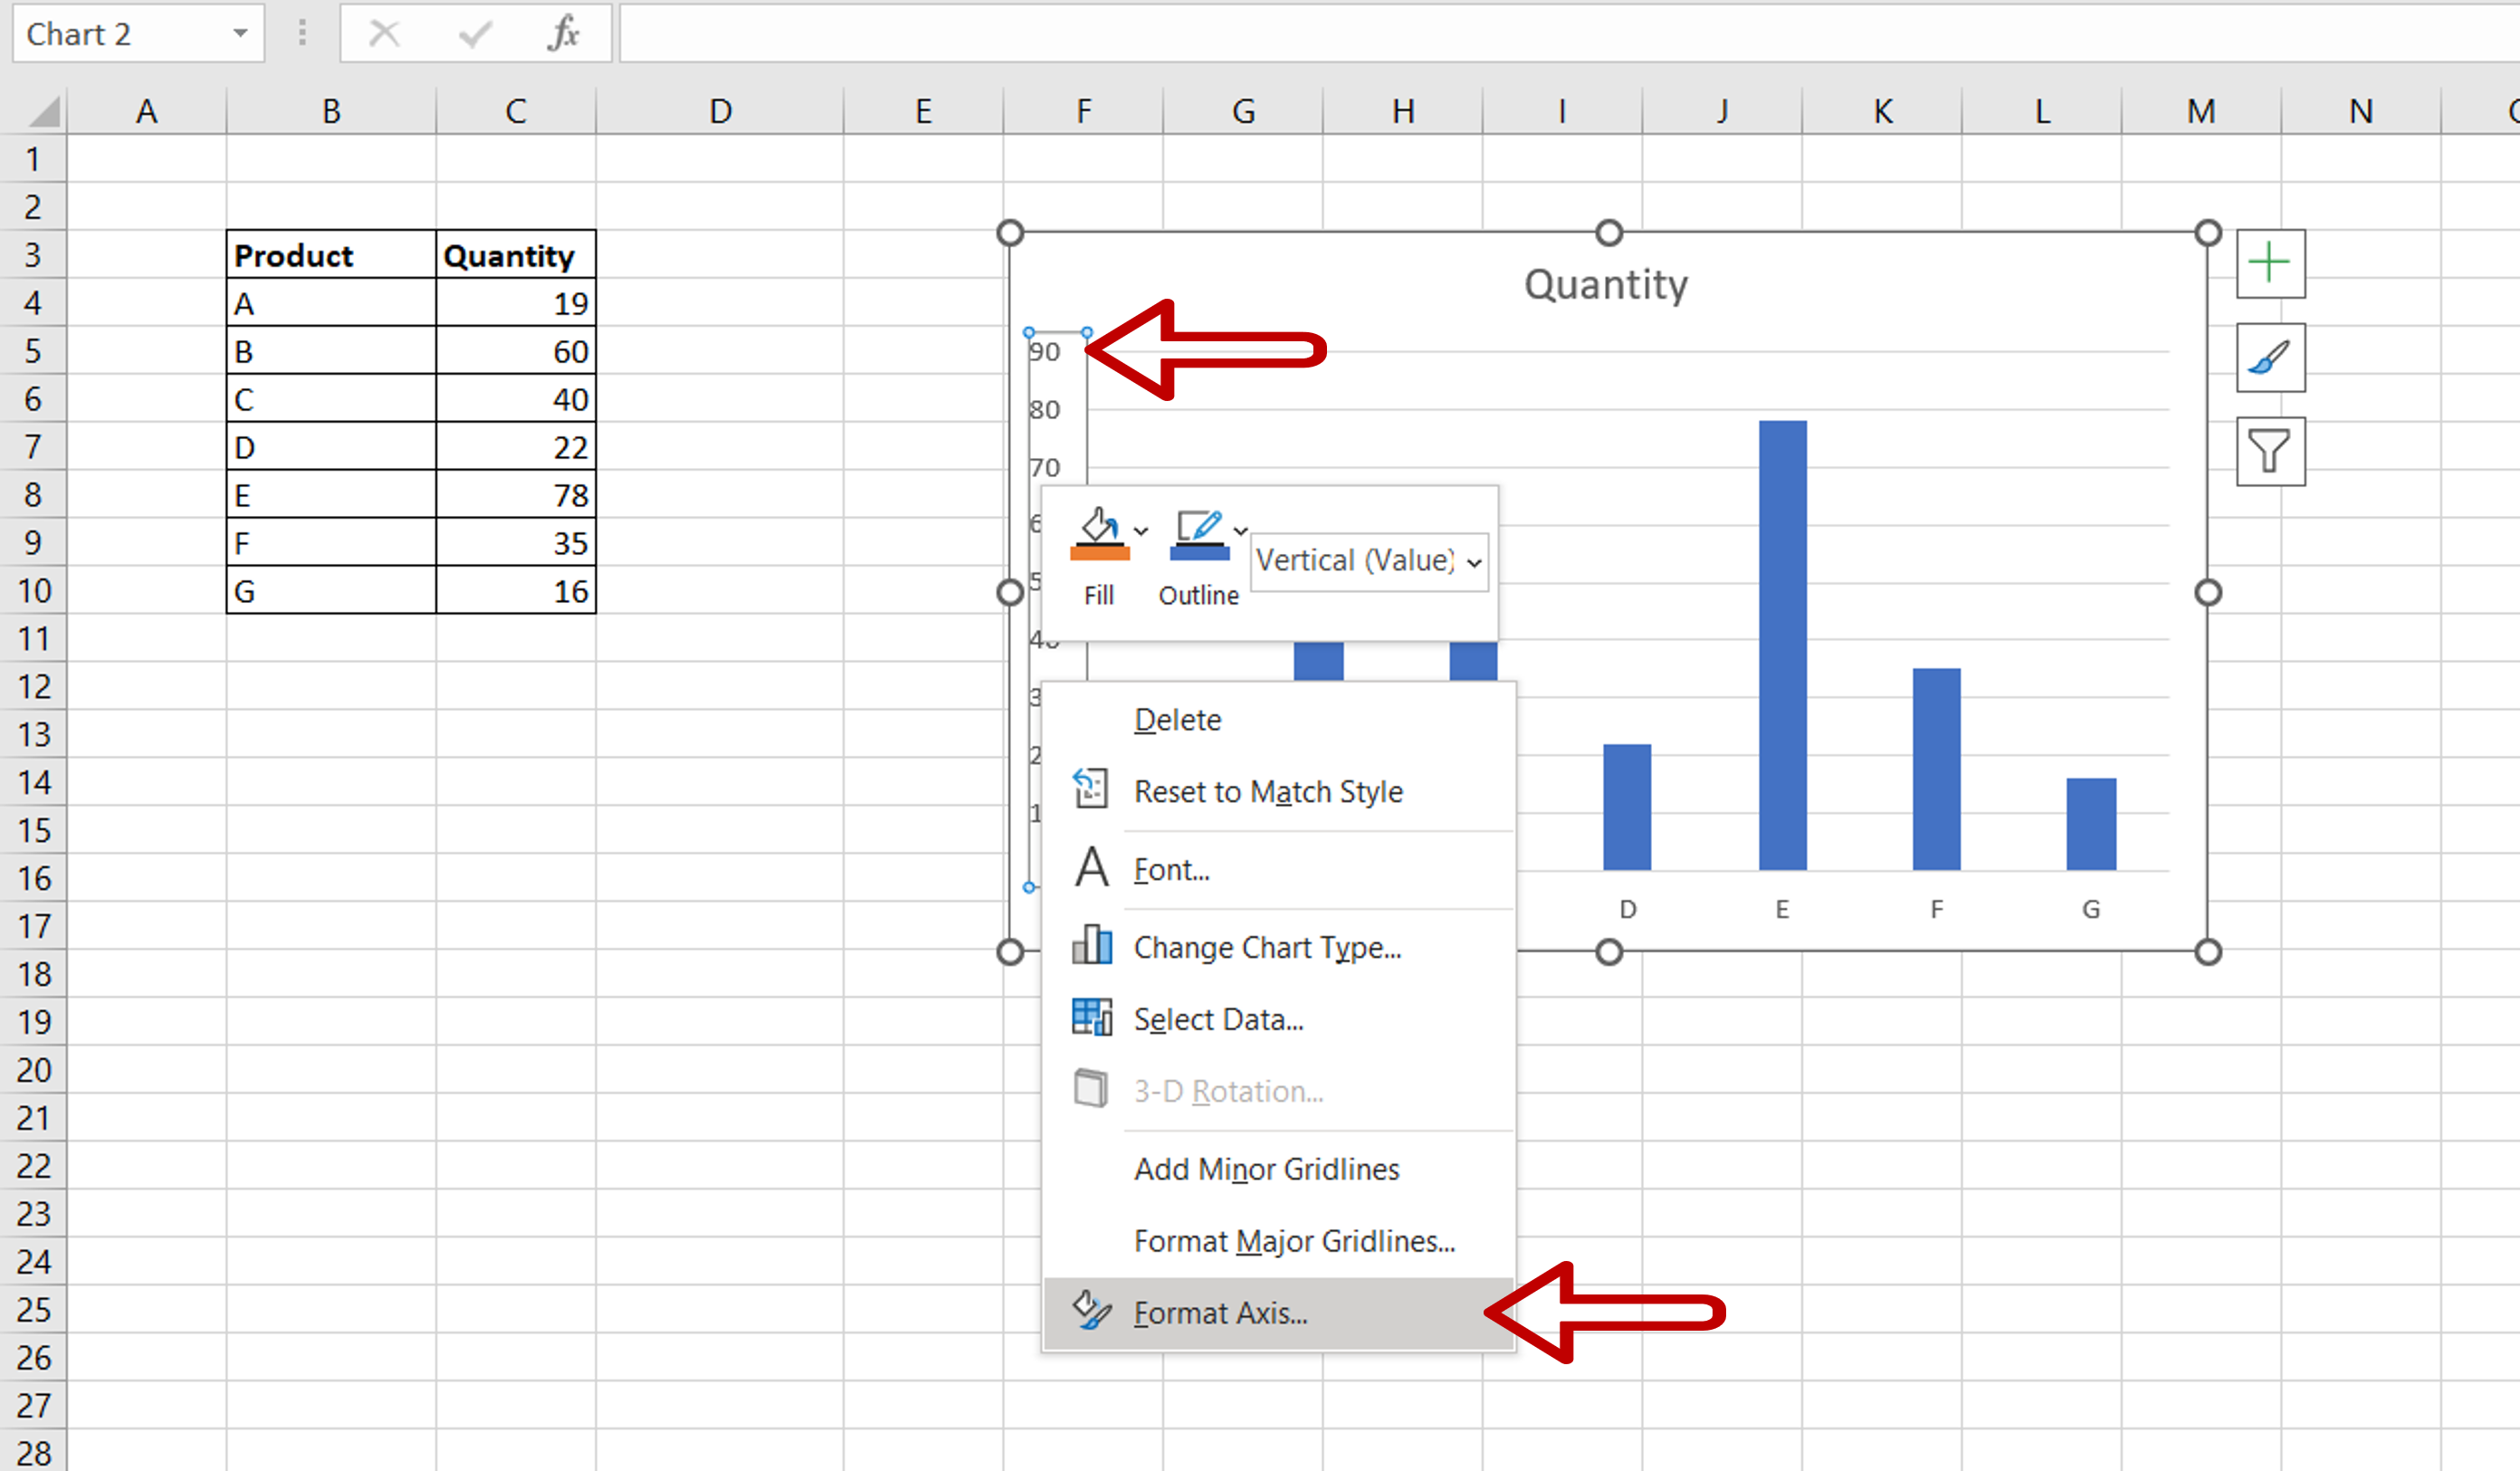This screenshot has width=2520, height=1471.
Task: Click the chart styles Paintbrush icon
Action: 2271,359
